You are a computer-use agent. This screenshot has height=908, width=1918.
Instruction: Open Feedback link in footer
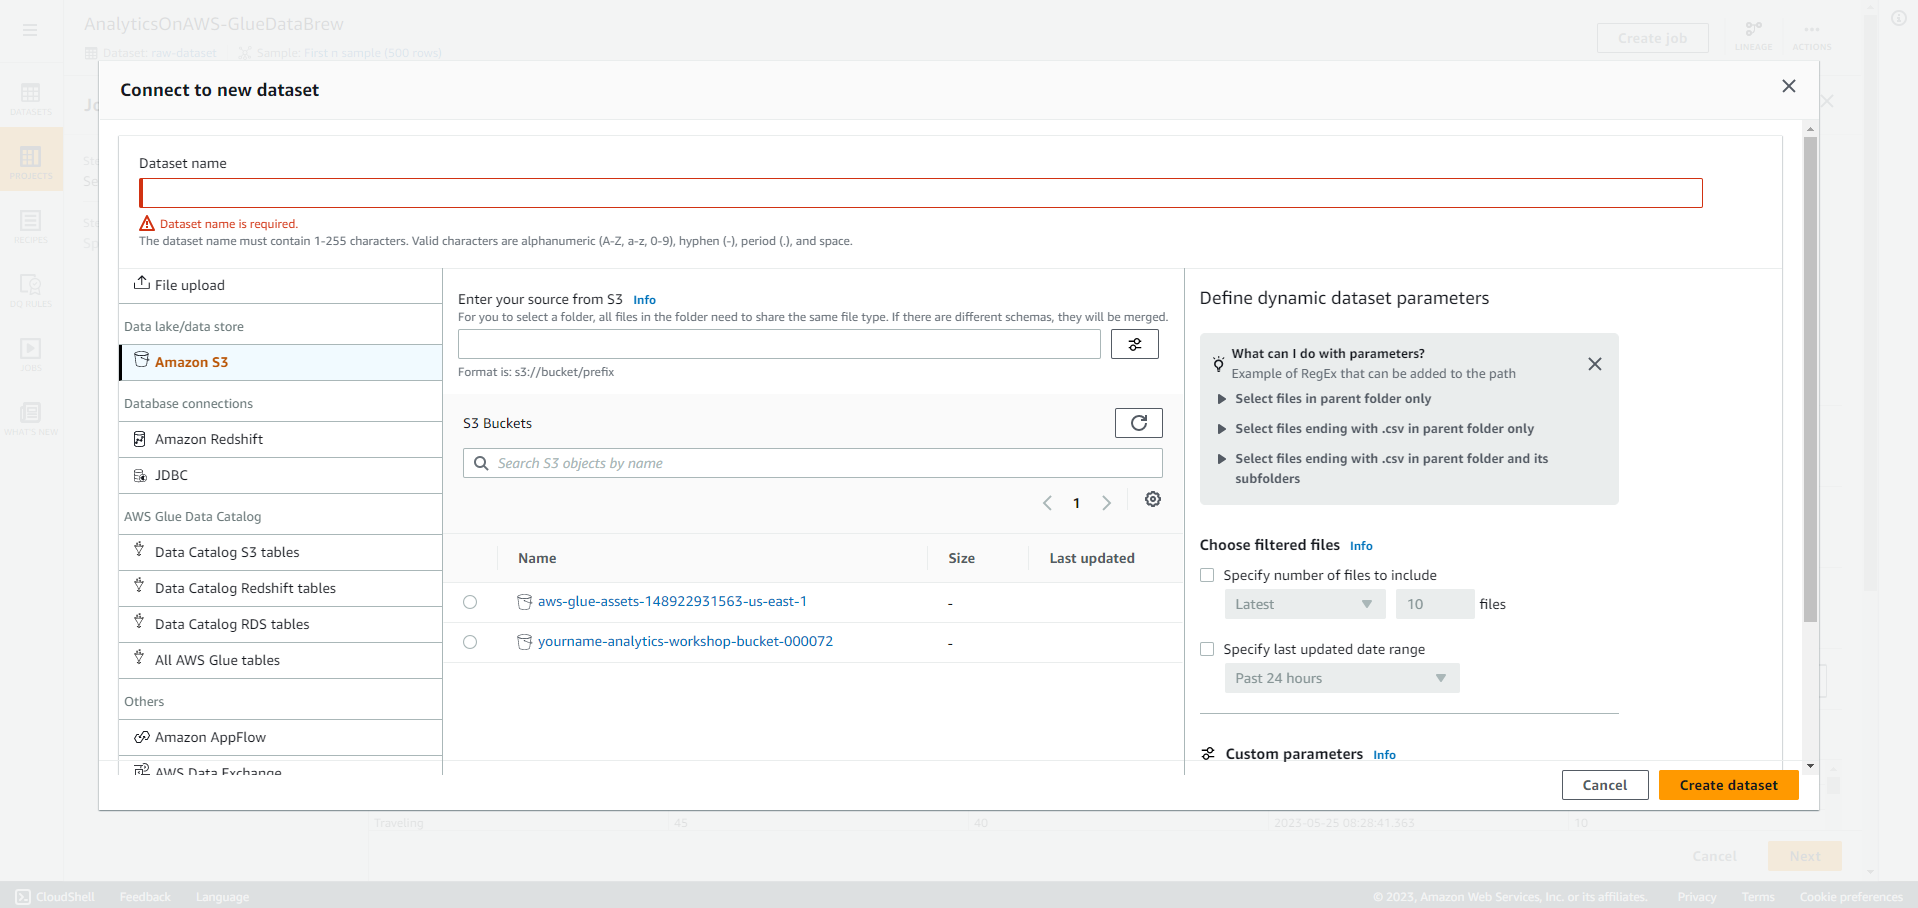pos(145,897)
